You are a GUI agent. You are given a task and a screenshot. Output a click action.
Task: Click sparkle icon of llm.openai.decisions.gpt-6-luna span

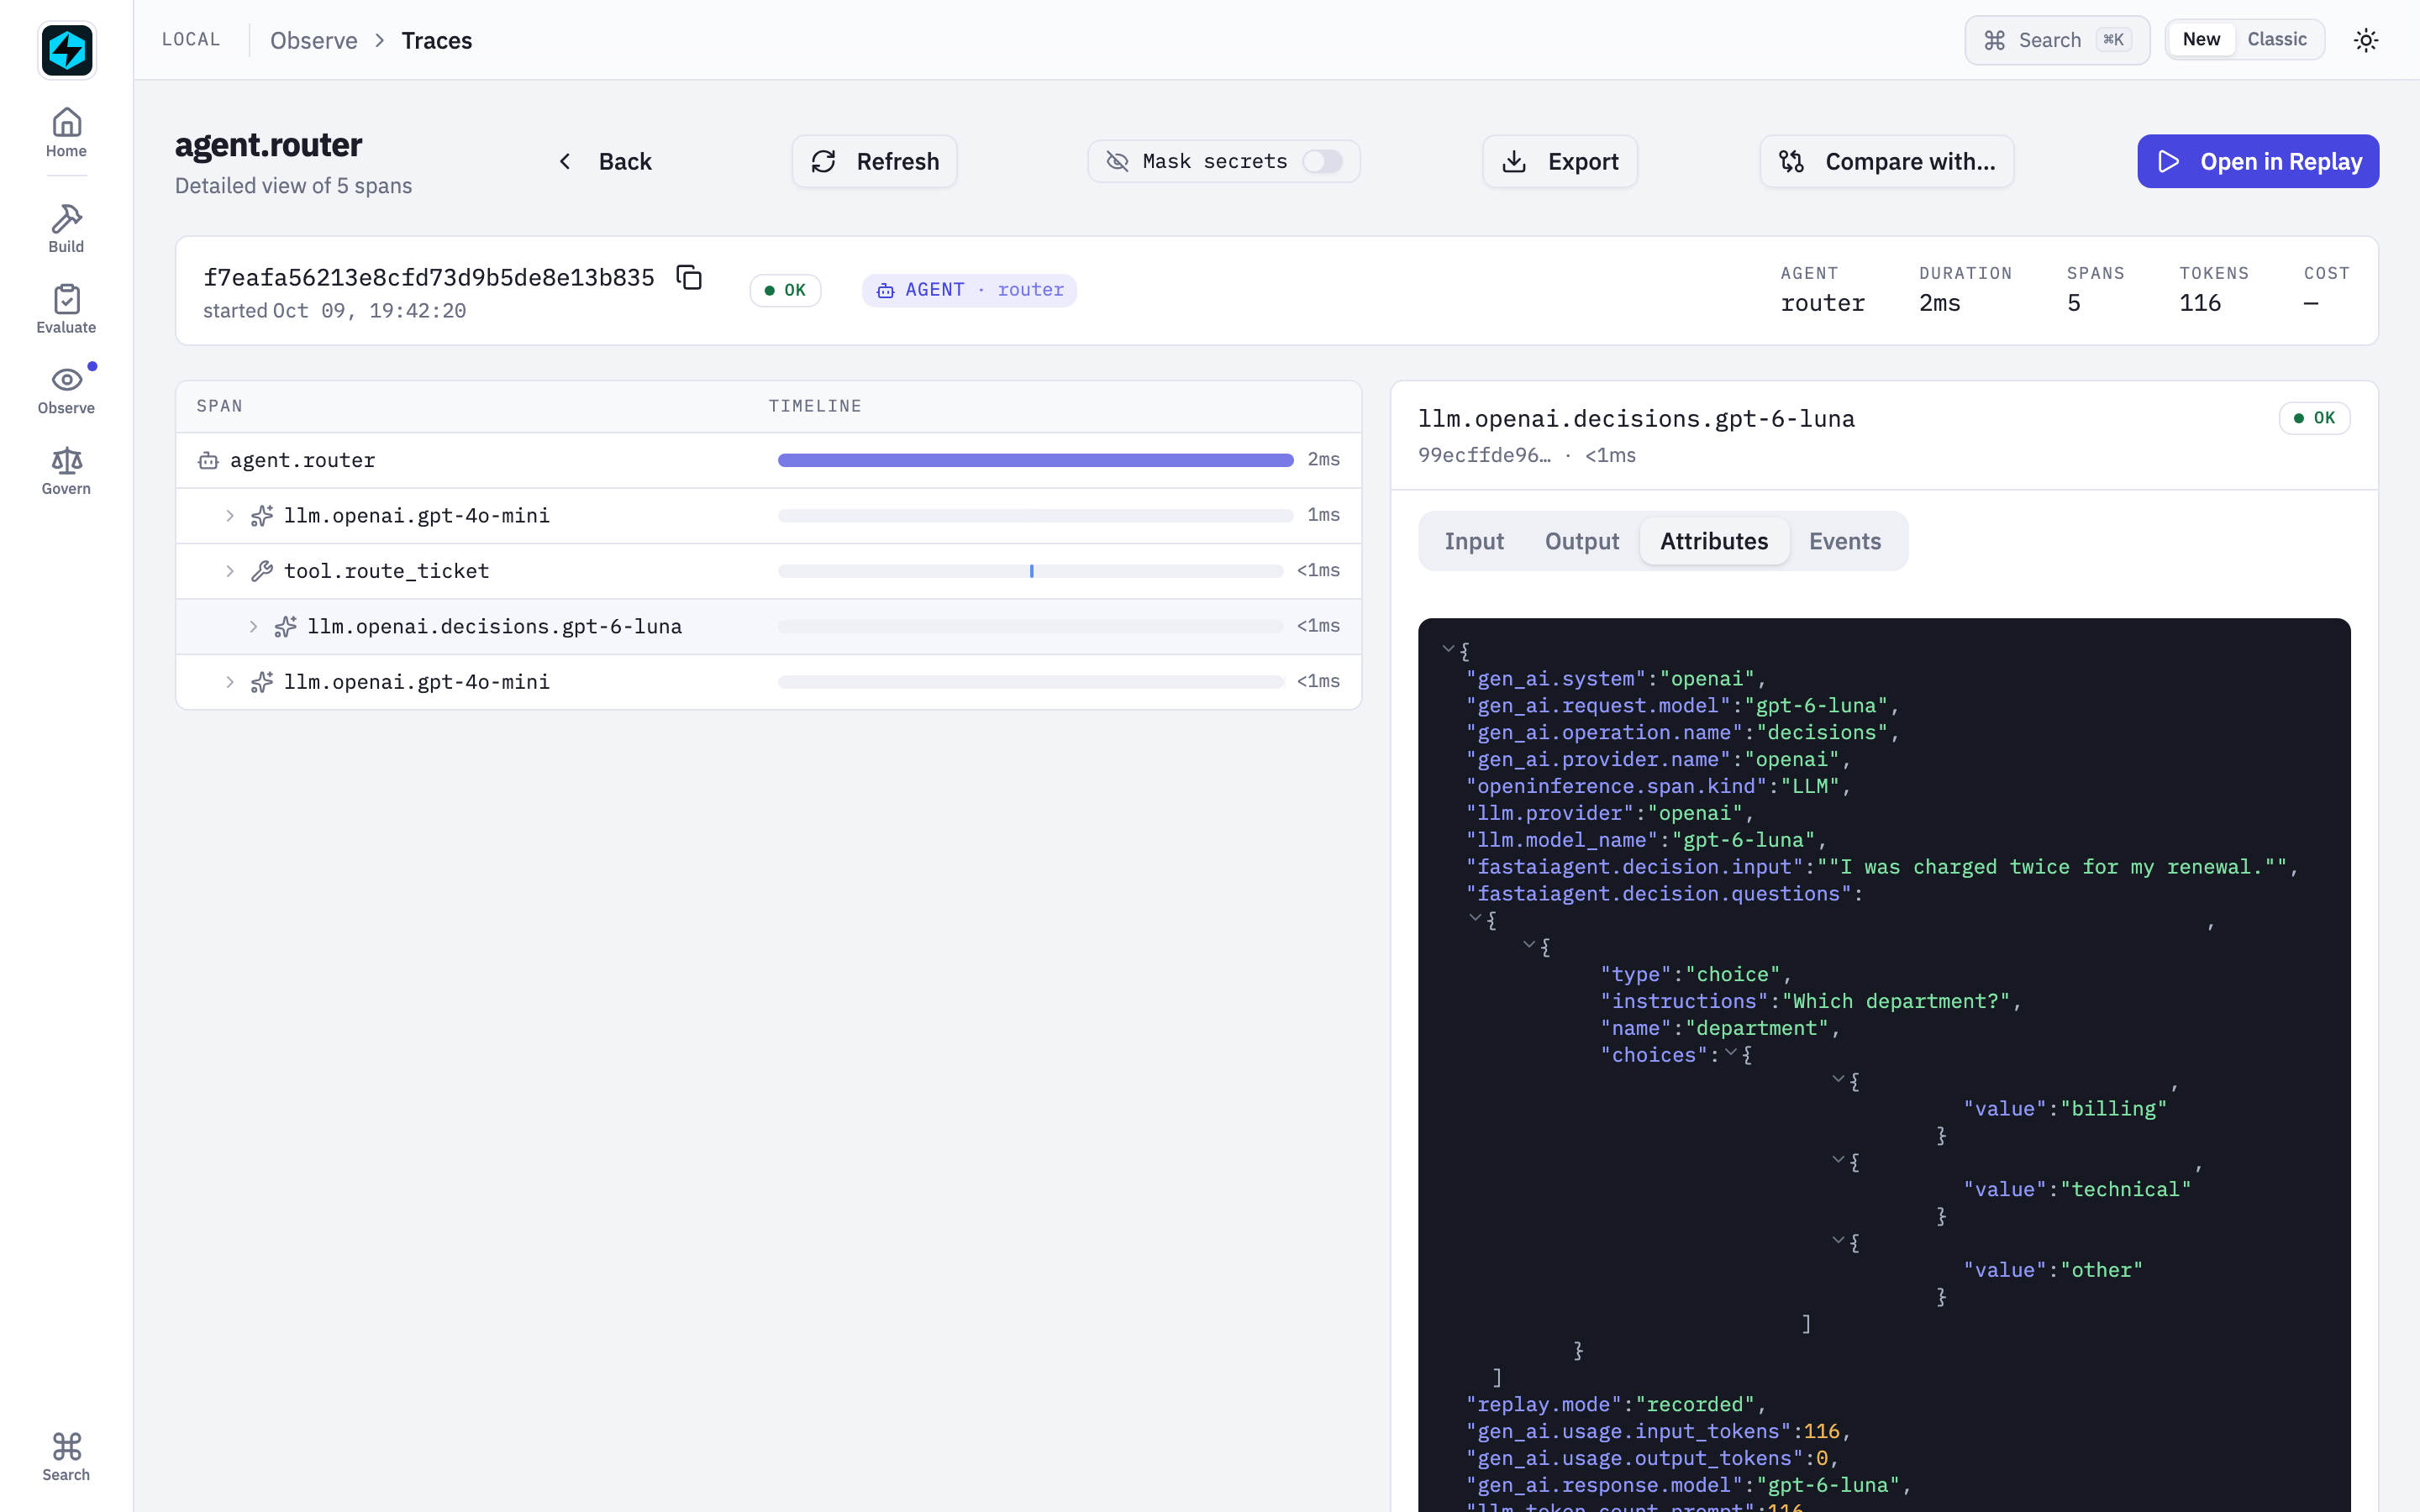pyautogui.click(x=286, y=627)
